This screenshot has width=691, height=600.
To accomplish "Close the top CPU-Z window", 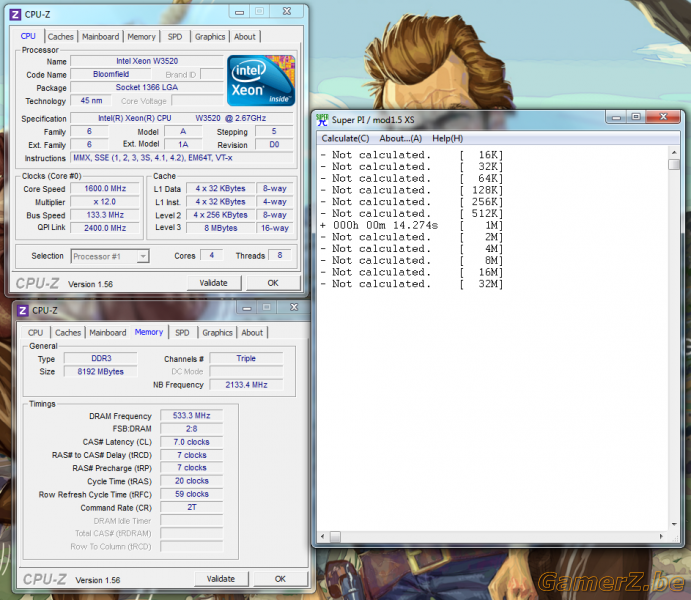I will click(x=287, y=11).
